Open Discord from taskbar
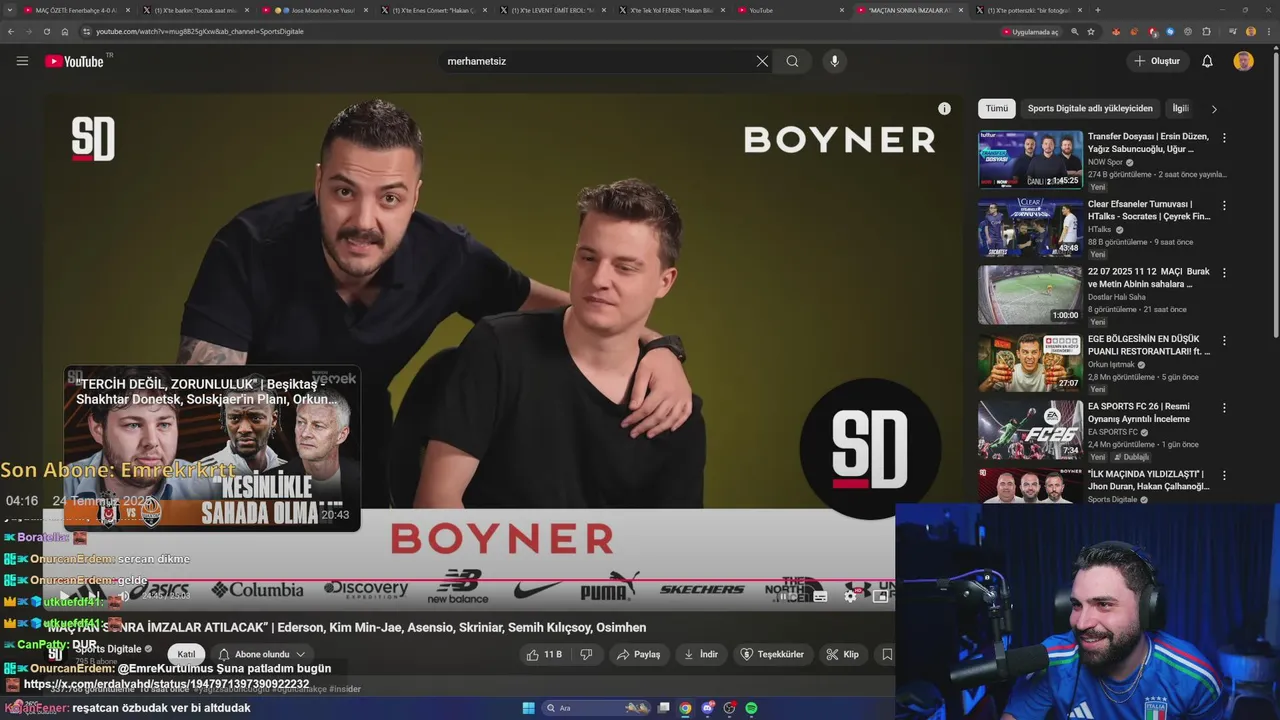This screenshot has width=1280, height=720. point(707,708)
